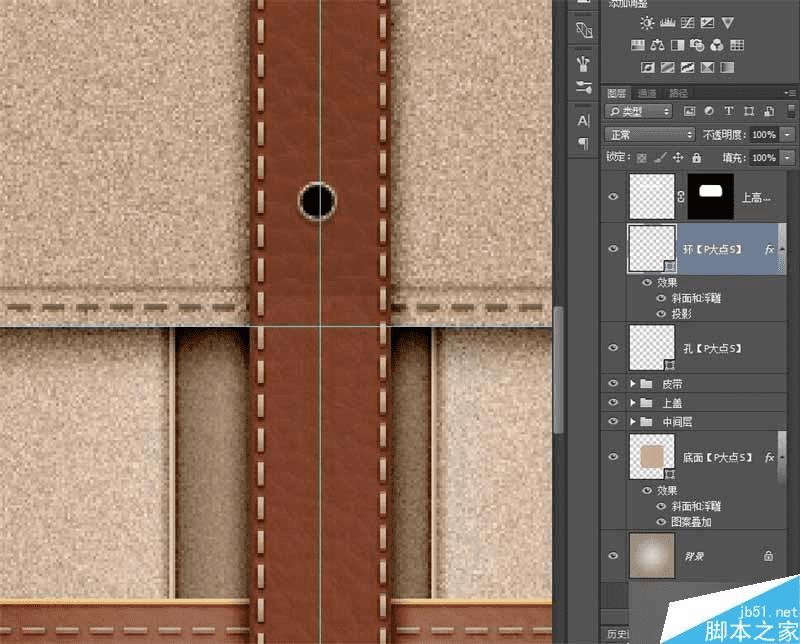Viewport: 800px width, 644px height.
Task: Click the Vibrance triangle adjustment icon
Action: (x=728, y=23)
